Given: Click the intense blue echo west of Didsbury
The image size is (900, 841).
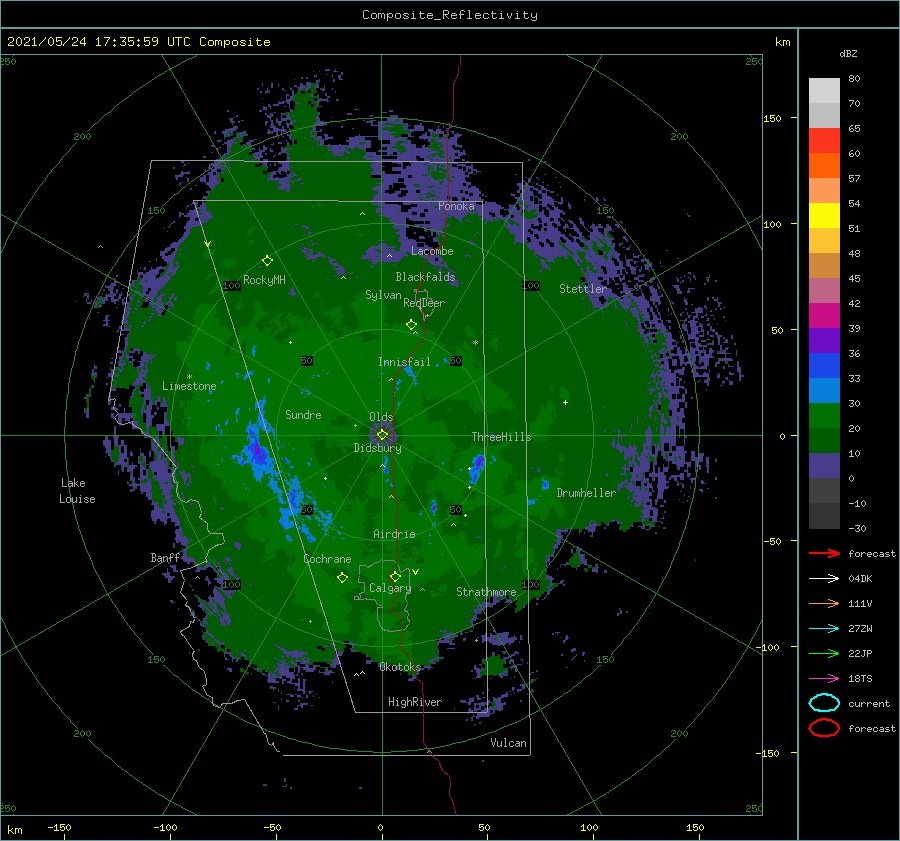Looking at the screenshot, I should pos(257,454).
